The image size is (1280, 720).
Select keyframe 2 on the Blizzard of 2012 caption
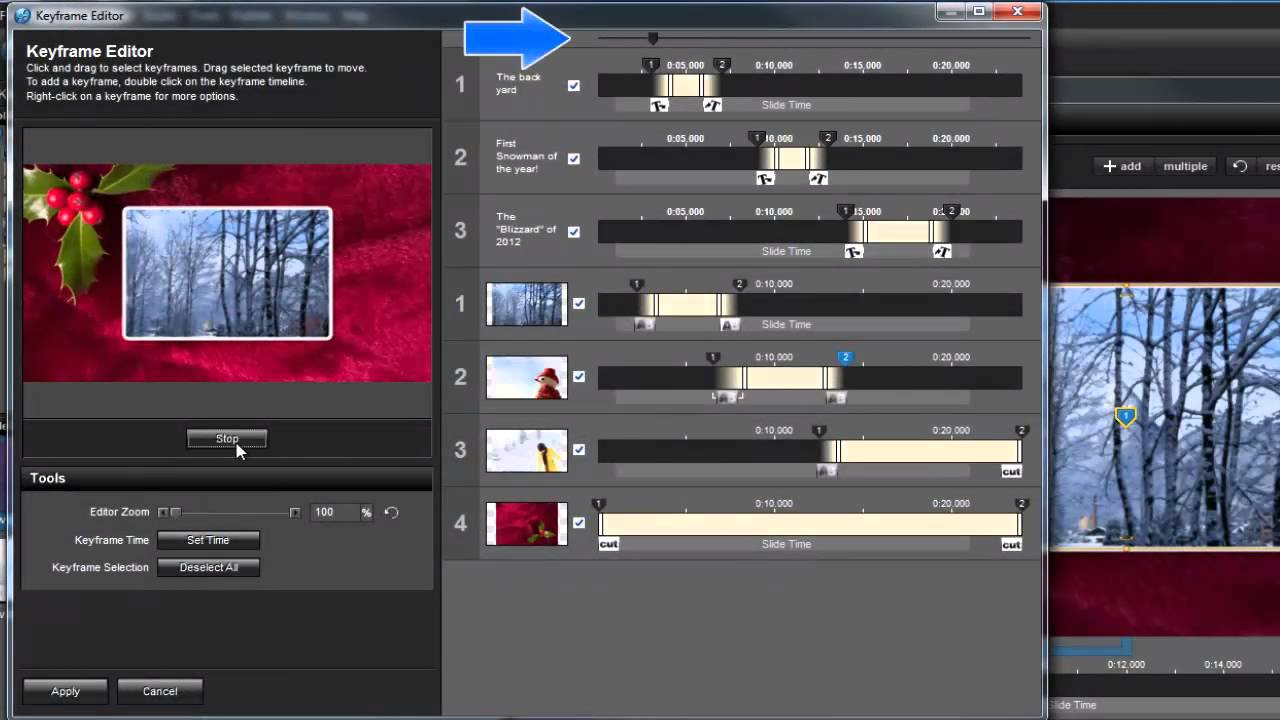click(952, 211)
